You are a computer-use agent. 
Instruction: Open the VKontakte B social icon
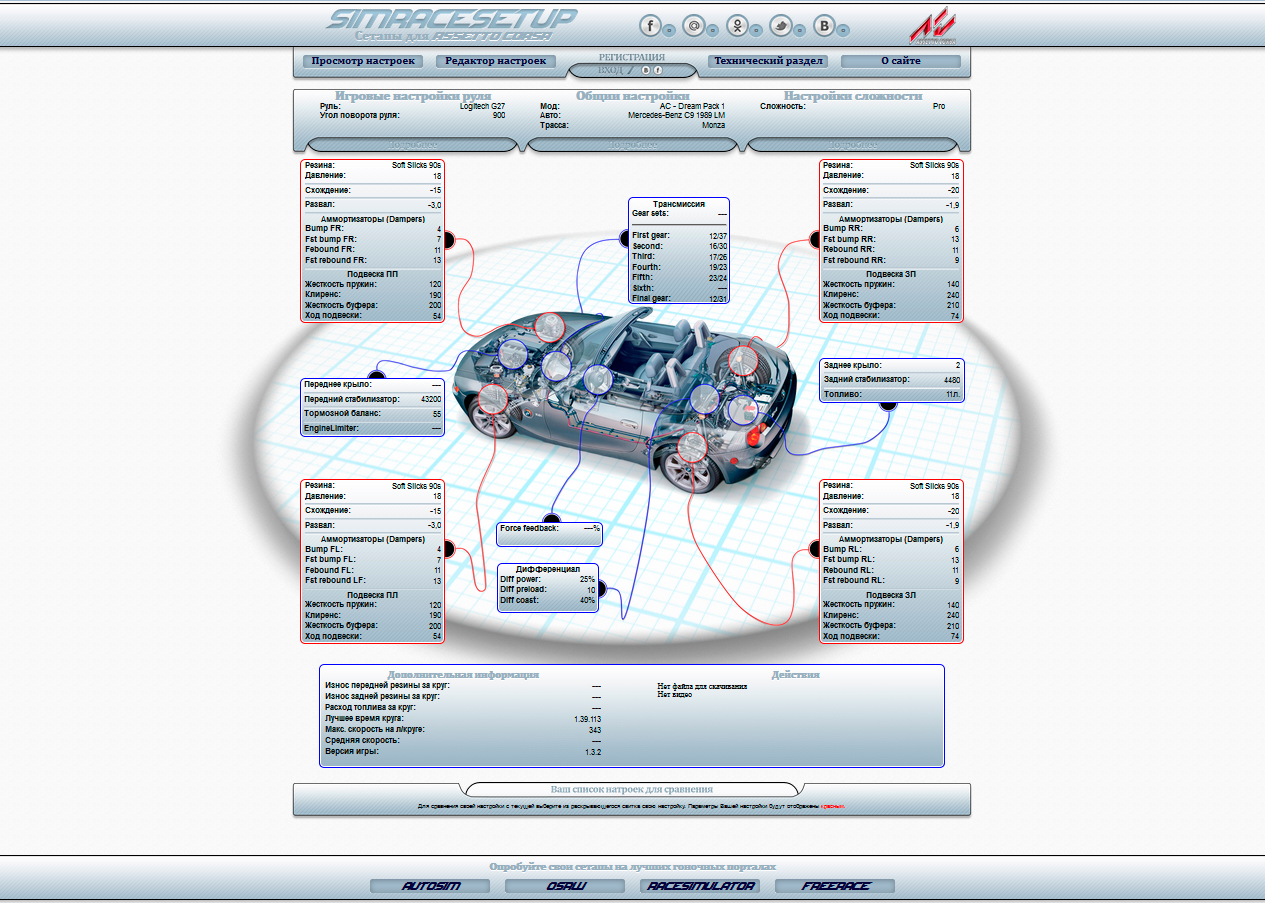point(826,26)
